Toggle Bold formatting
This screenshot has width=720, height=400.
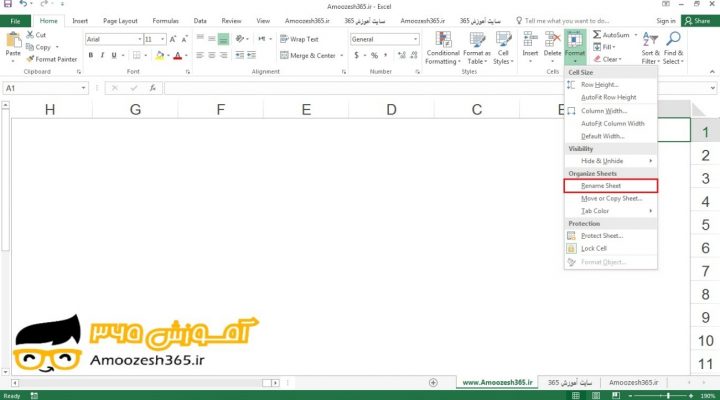91,56
